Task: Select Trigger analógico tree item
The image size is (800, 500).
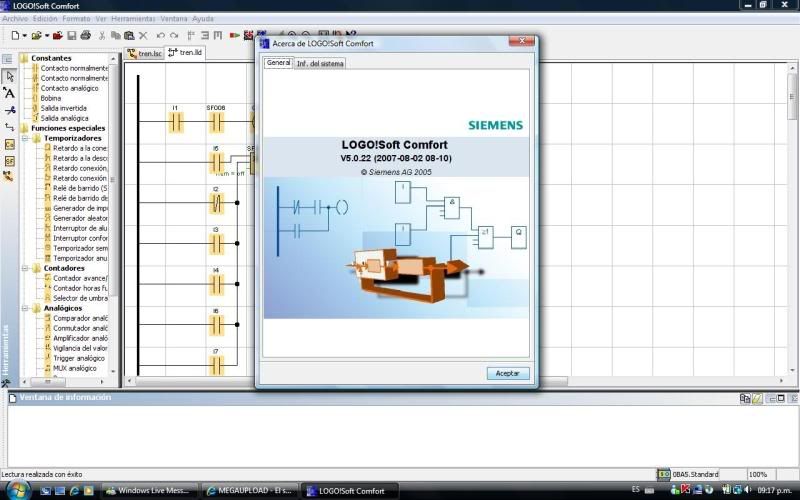Action: click(79, 358)
